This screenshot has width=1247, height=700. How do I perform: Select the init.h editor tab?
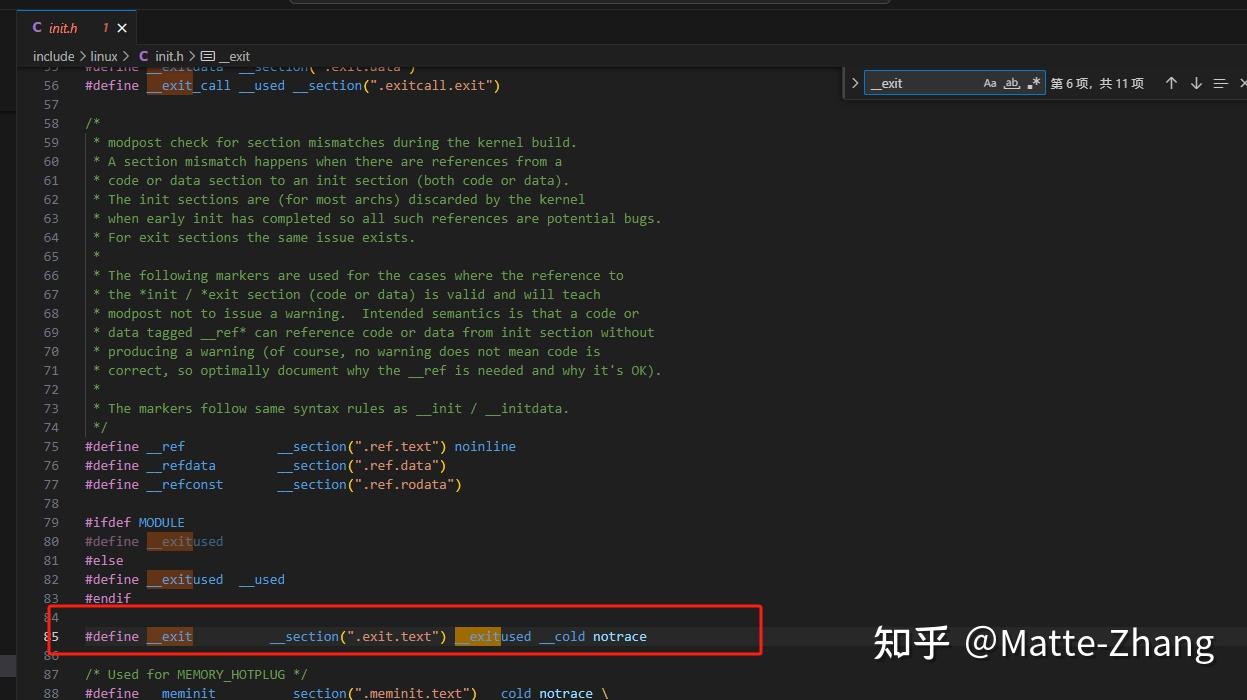click(63, 28)
